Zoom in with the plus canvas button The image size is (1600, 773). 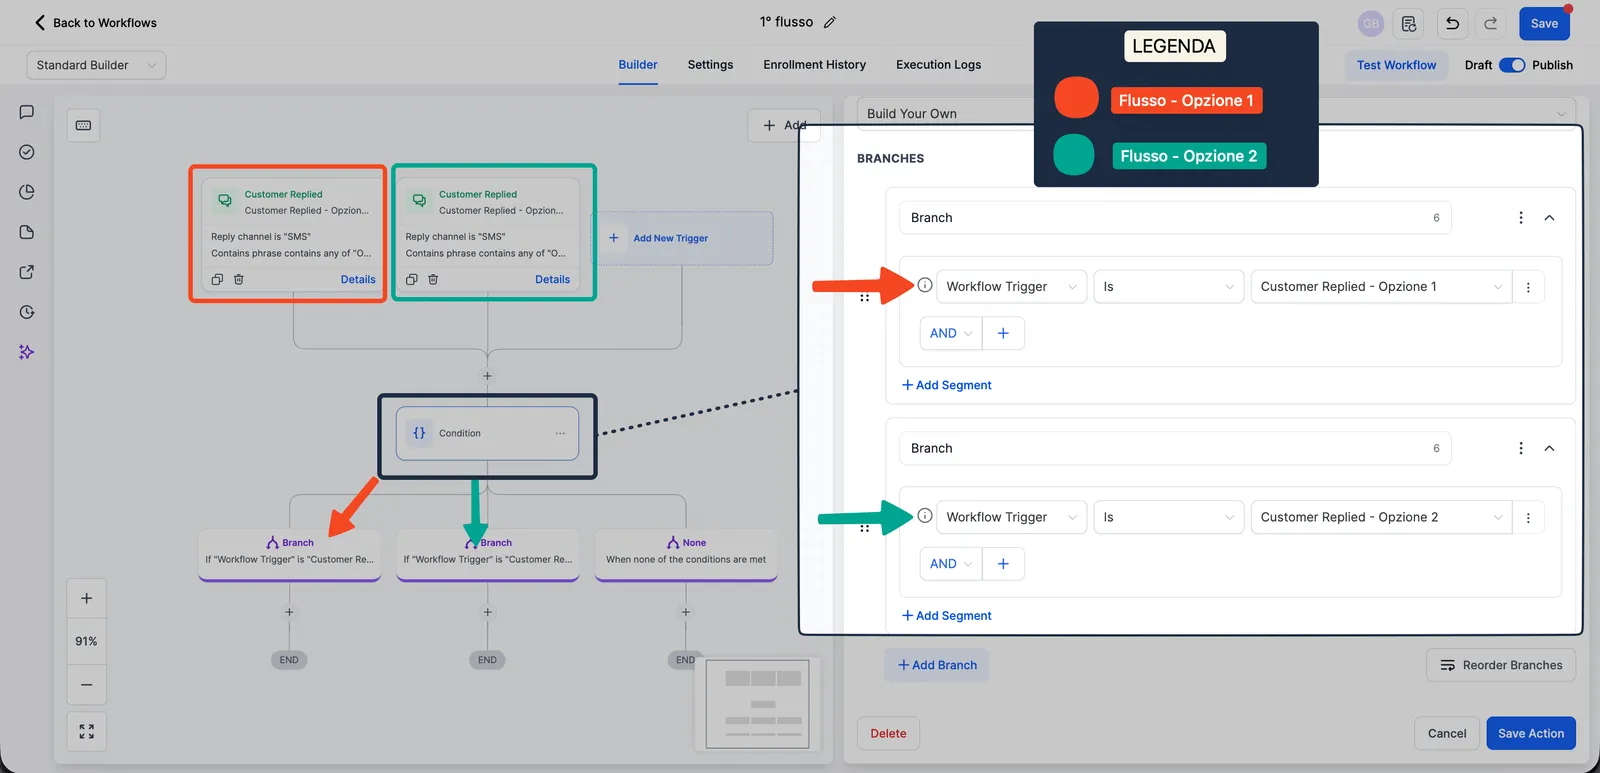point(87,598)
